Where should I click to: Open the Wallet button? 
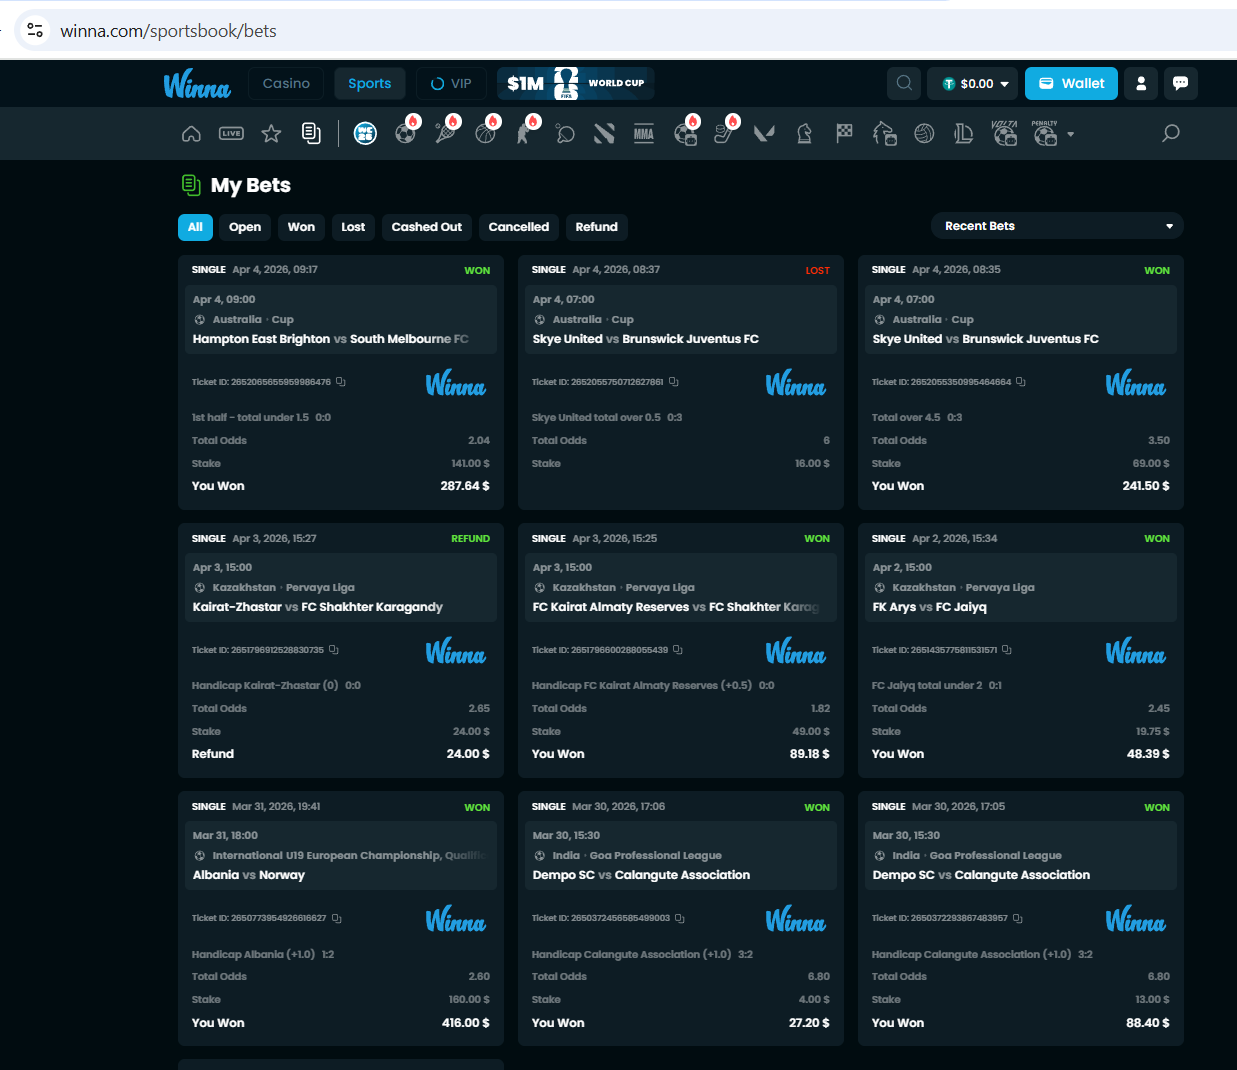point(1071,83)
